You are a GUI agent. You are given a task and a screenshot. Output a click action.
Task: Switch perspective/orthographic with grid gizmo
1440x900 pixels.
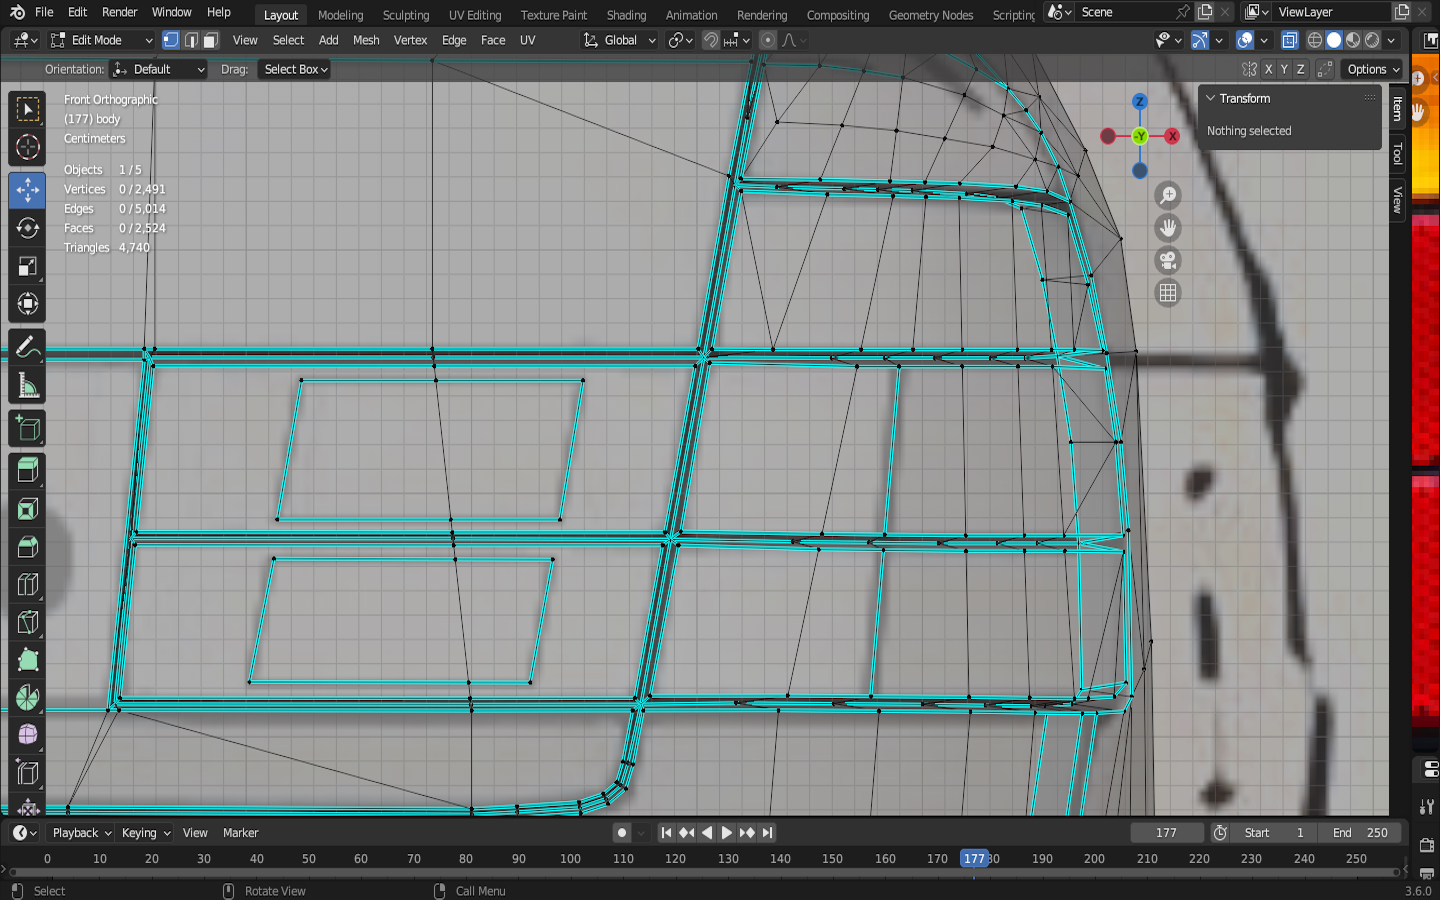click(x=1167, y=293)
